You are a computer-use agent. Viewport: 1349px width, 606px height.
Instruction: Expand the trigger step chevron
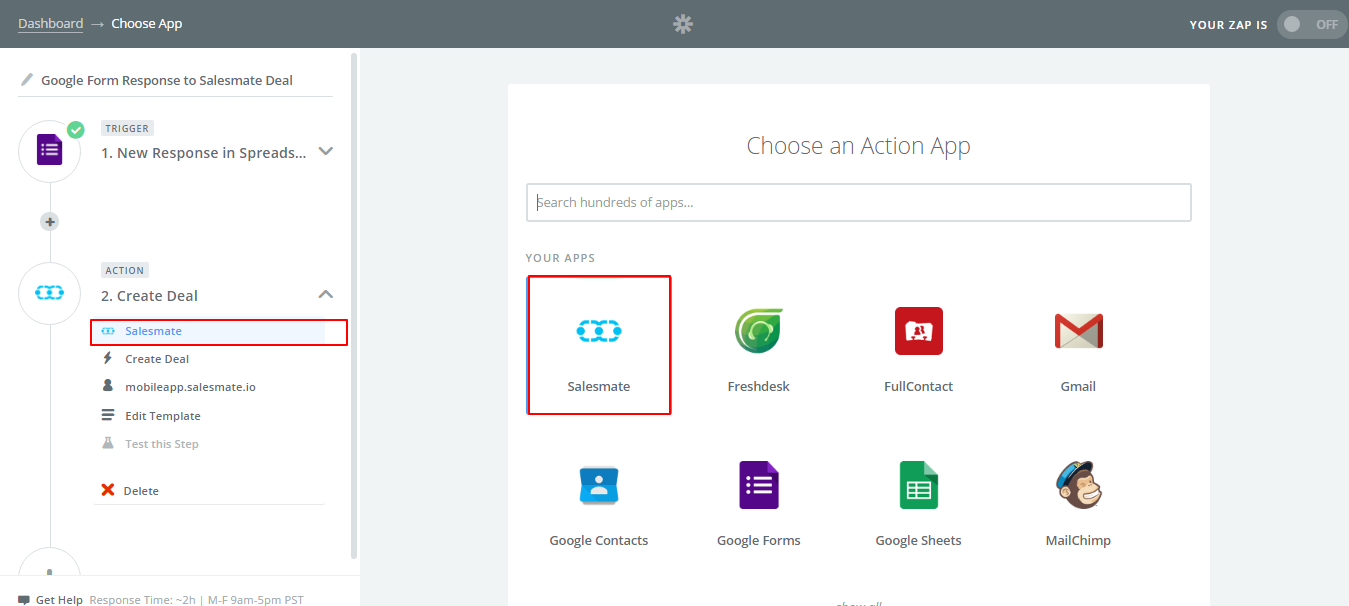point(325,151)
